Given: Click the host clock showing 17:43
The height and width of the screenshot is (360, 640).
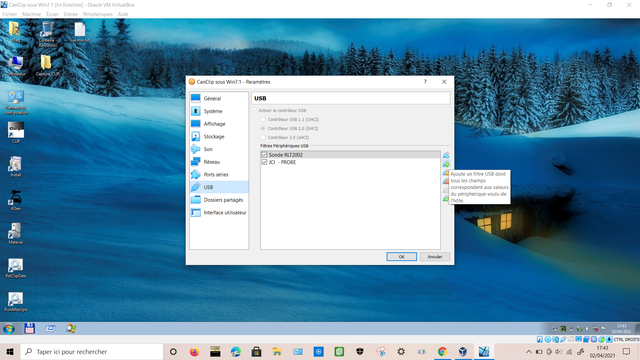Looking at the screenshot, I should click(602, 351).
